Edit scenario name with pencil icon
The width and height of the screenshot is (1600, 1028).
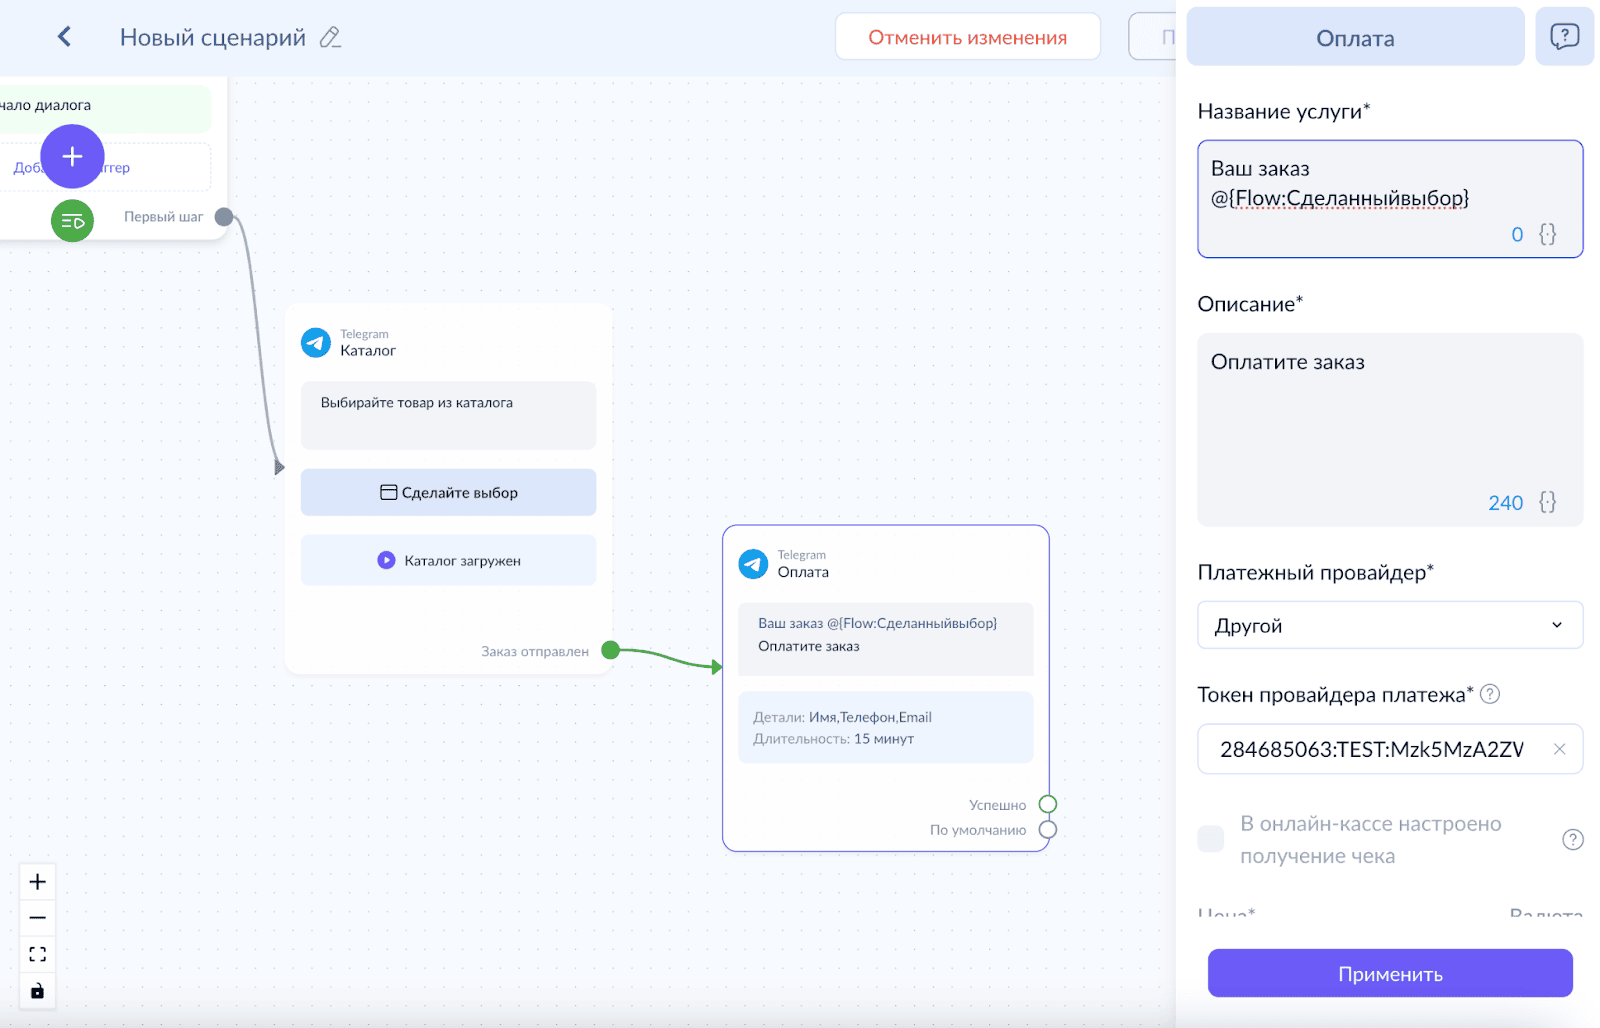(x=330, y=37)
